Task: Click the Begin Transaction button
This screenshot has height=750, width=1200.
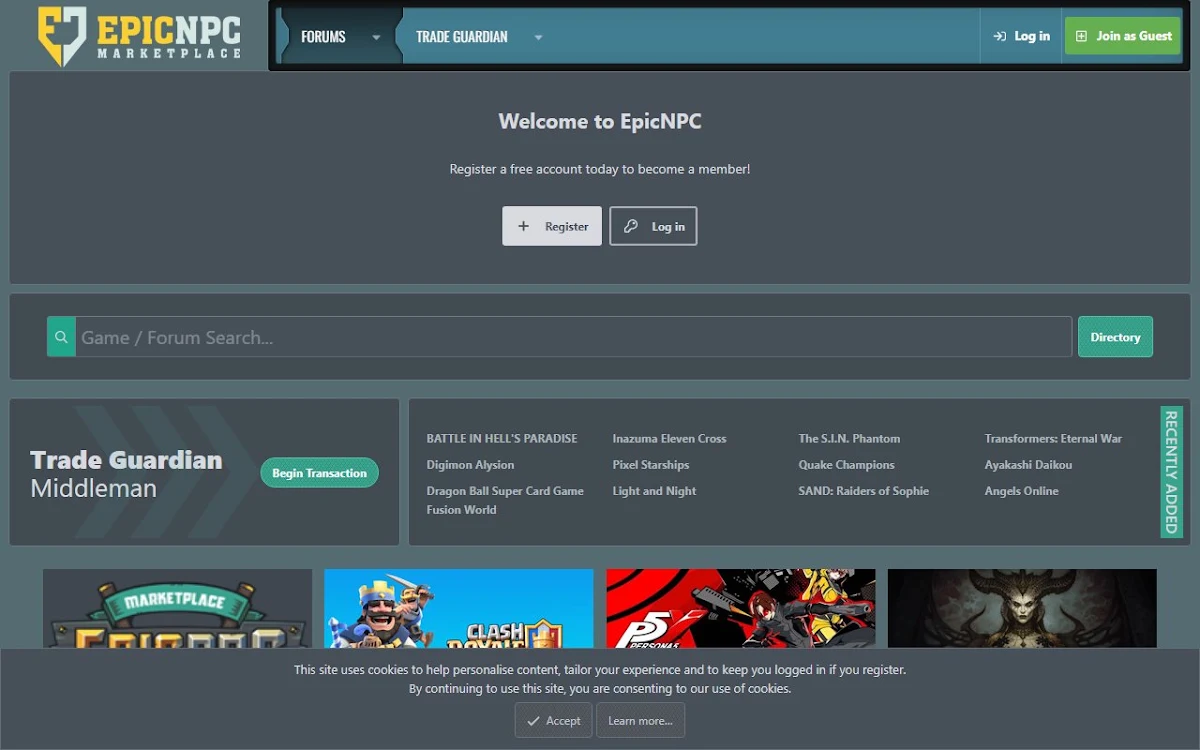Action: point(319,473)
